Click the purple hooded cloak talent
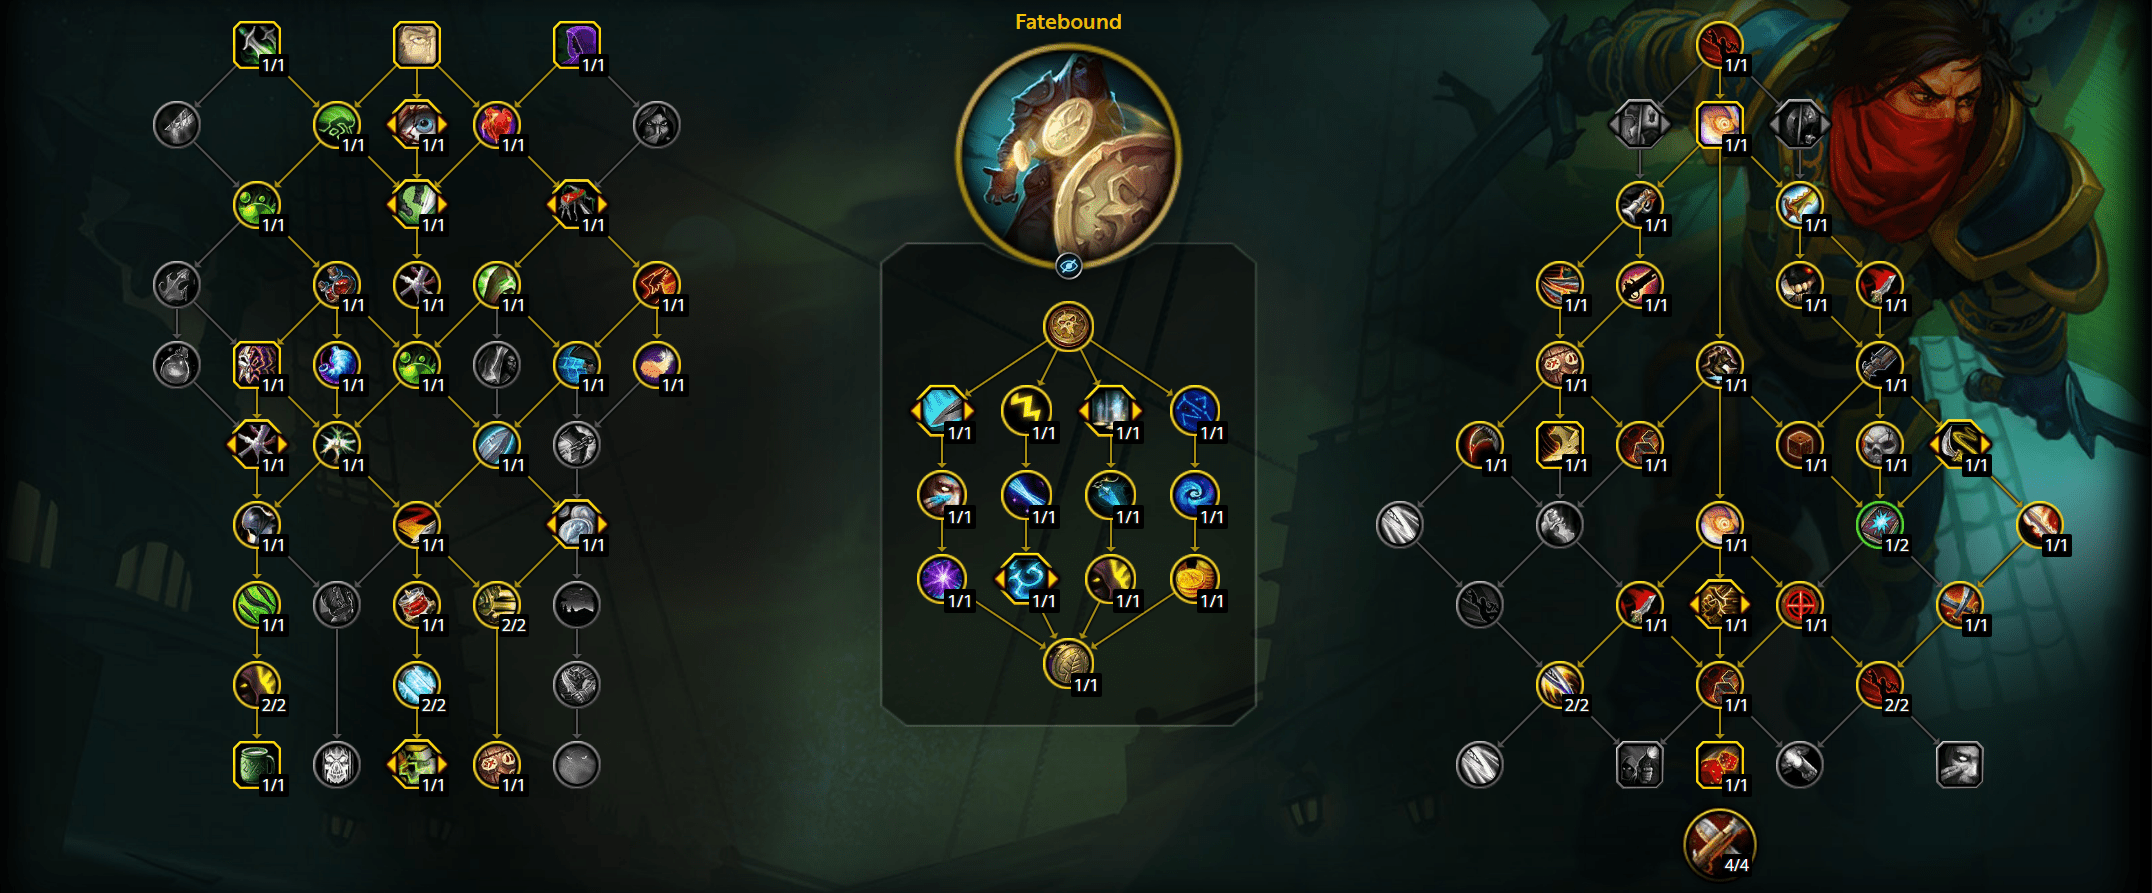This screenshot has width=2152, height=893. tap(577, 45)
